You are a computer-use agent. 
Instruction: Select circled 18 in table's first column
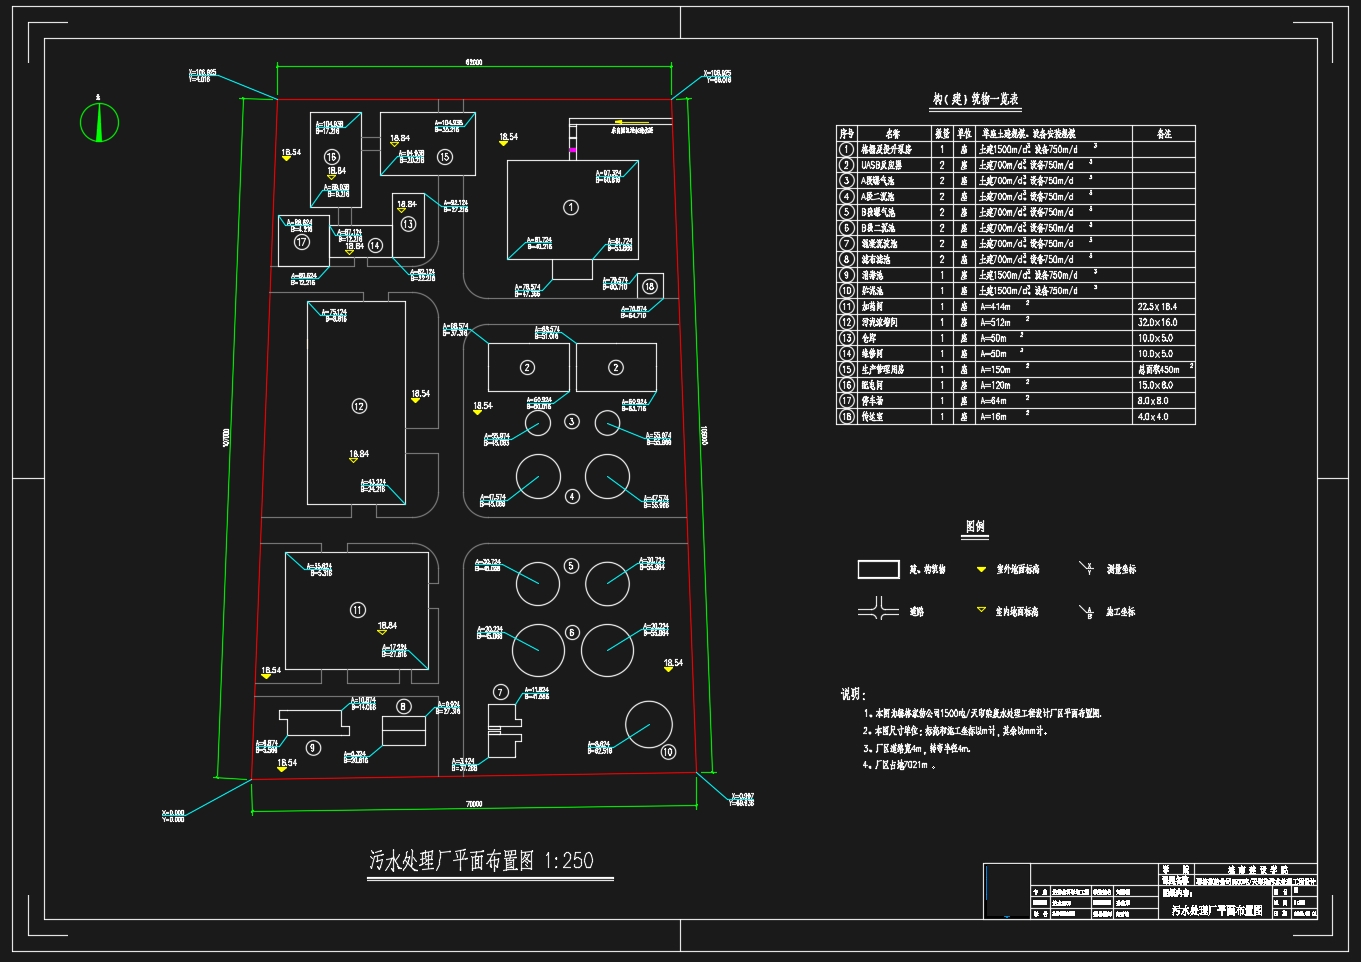coord(847,416)
